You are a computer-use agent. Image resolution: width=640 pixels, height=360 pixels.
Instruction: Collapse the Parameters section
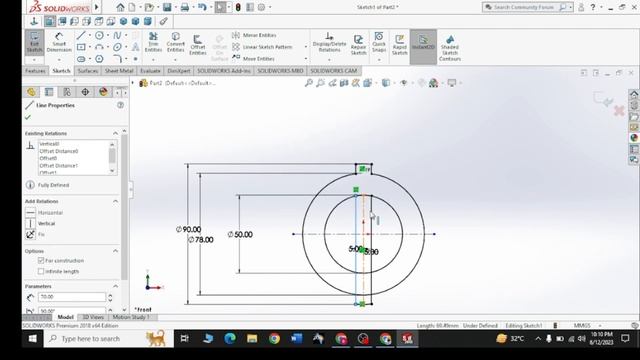[x=115, y=286]
